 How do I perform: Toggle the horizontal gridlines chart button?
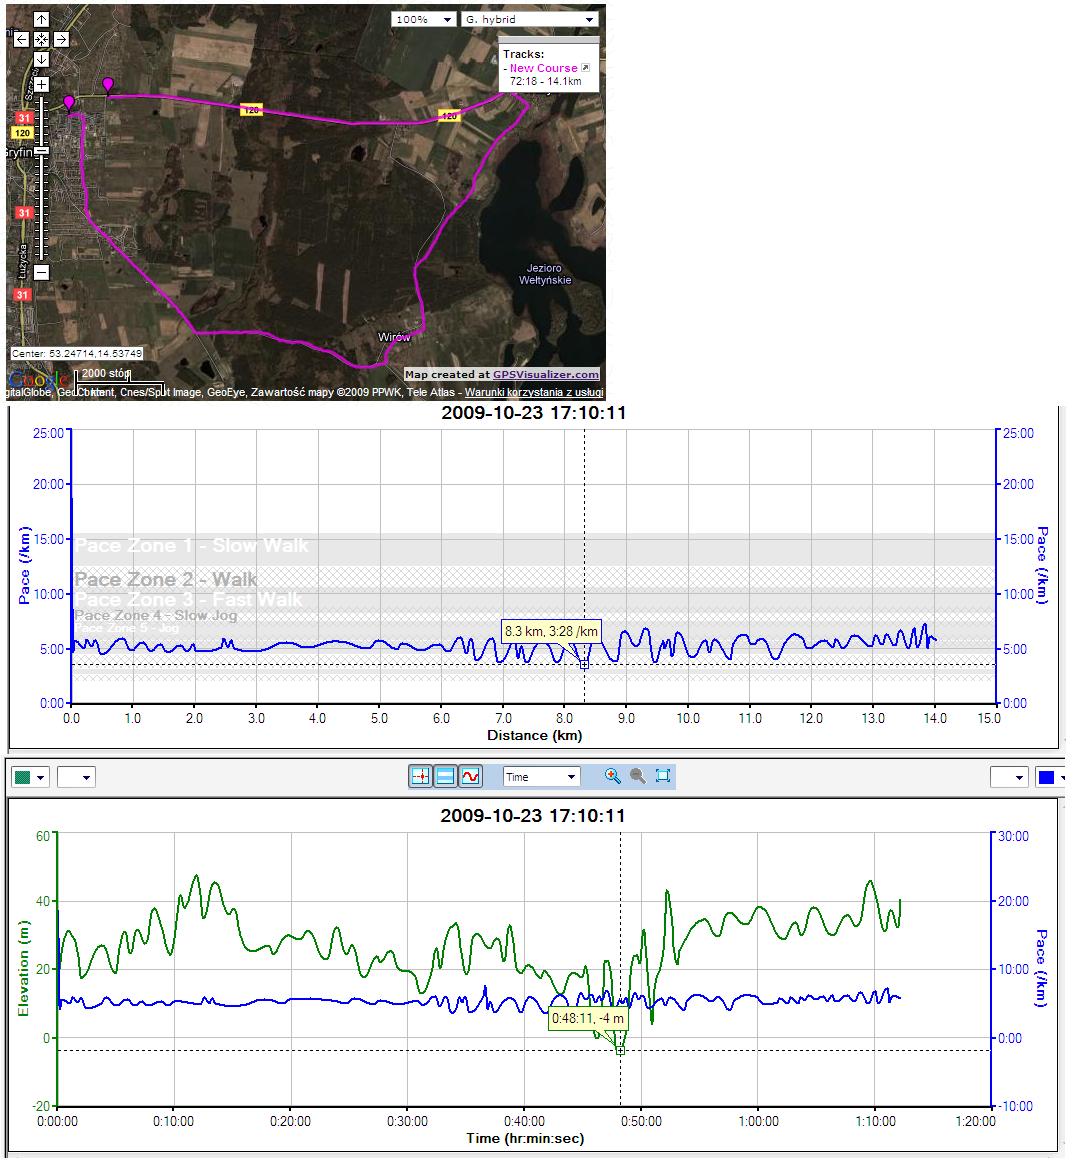coord(446,776)
